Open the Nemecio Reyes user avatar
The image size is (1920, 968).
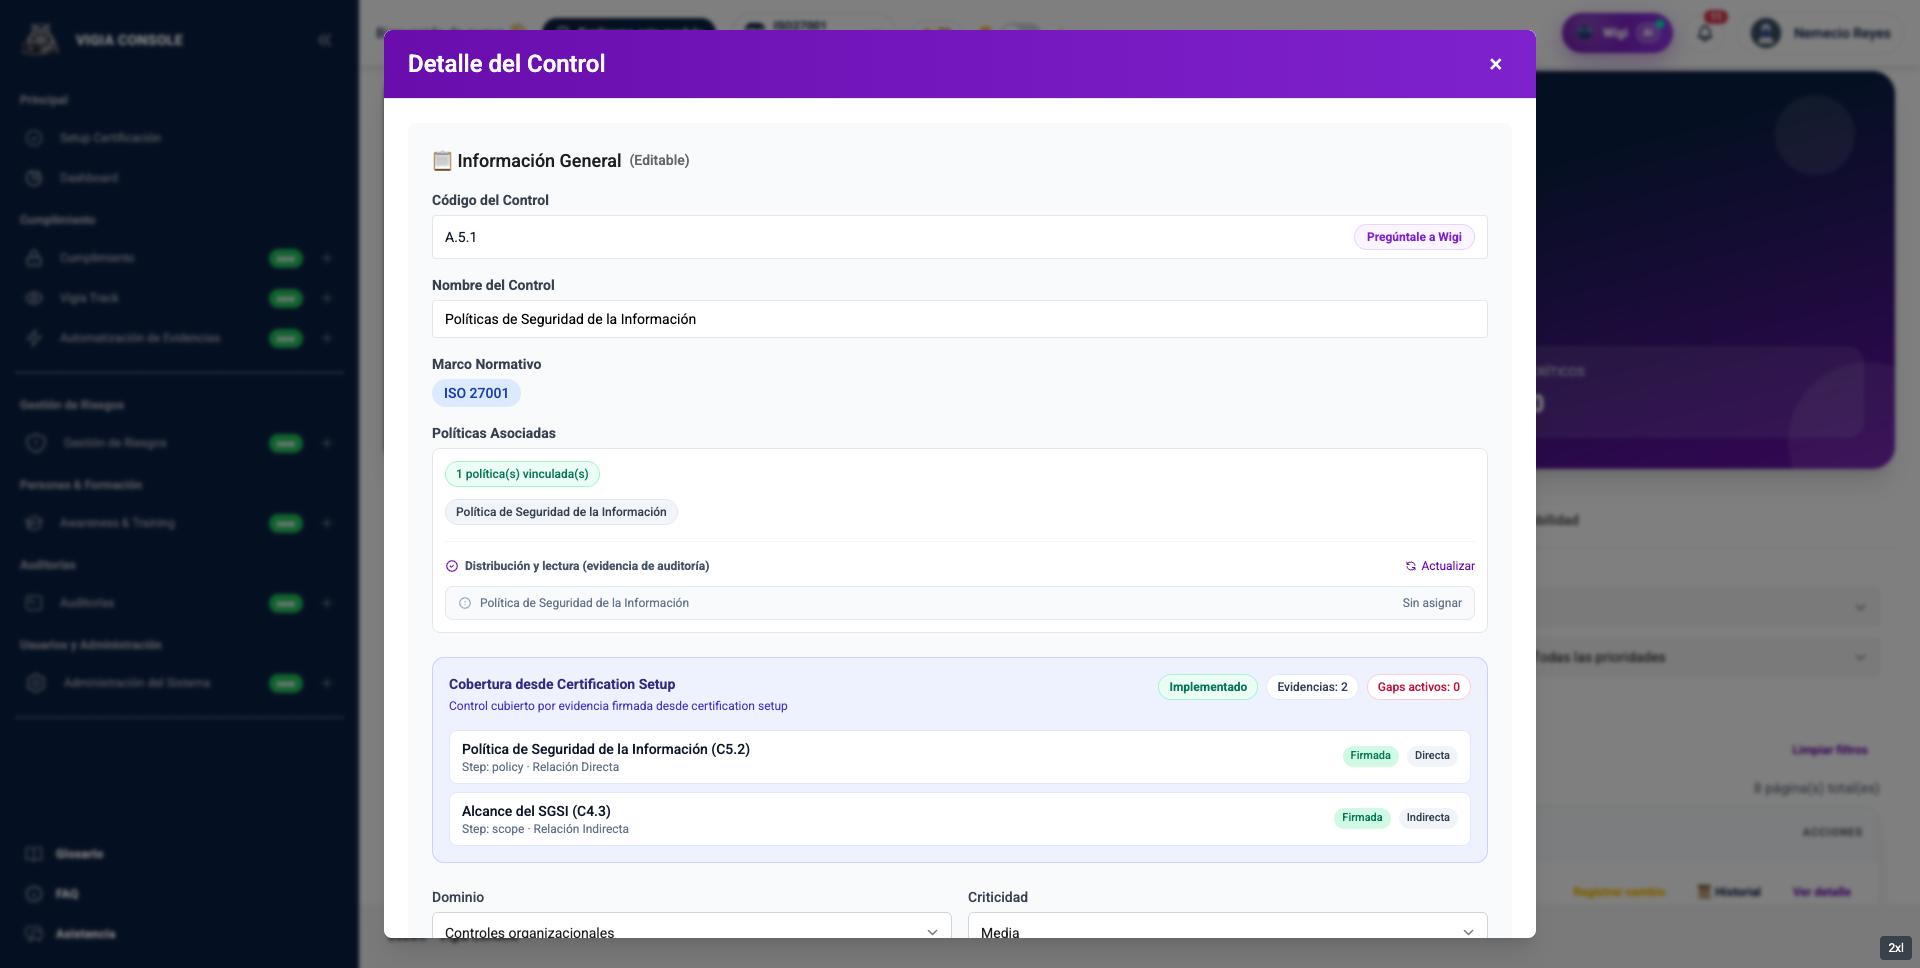pos(1766,33)
